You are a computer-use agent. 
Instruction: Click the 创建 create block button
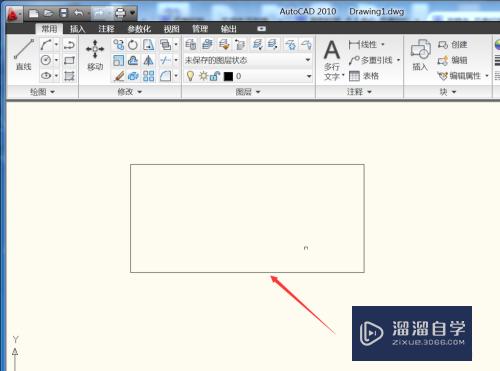452,44
